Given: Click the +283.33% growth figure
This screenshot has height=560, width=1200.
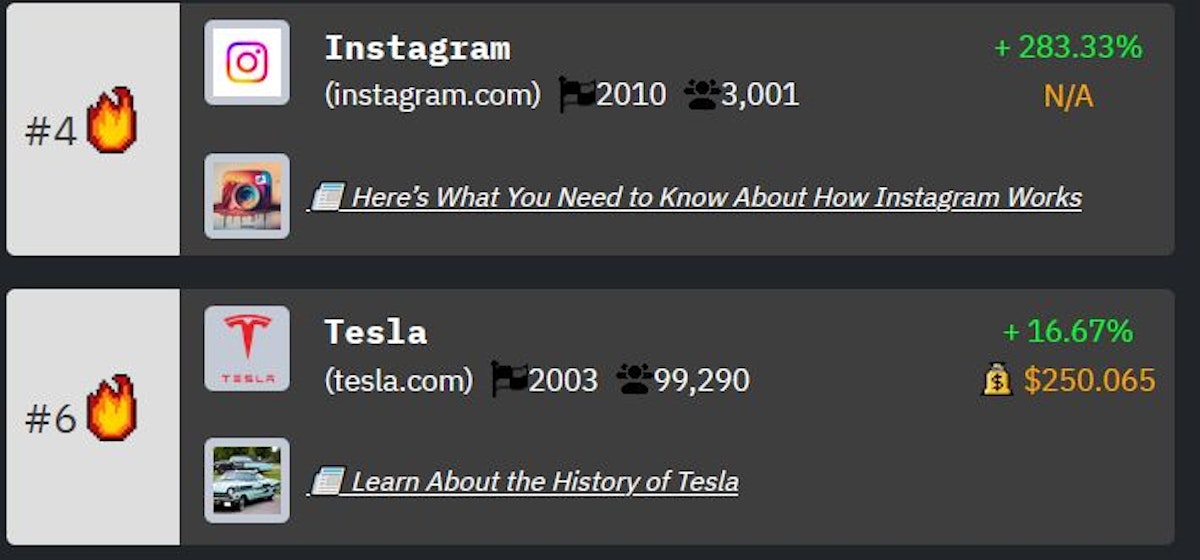Looking at the screenshot, I should (1068, 47).
